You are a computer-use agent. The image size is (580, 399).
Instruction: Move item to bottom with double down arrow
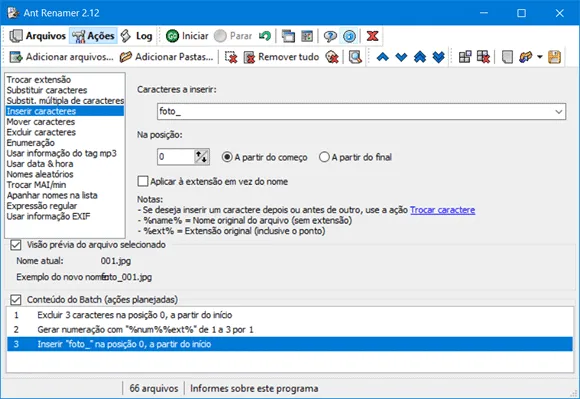(438, 57)
